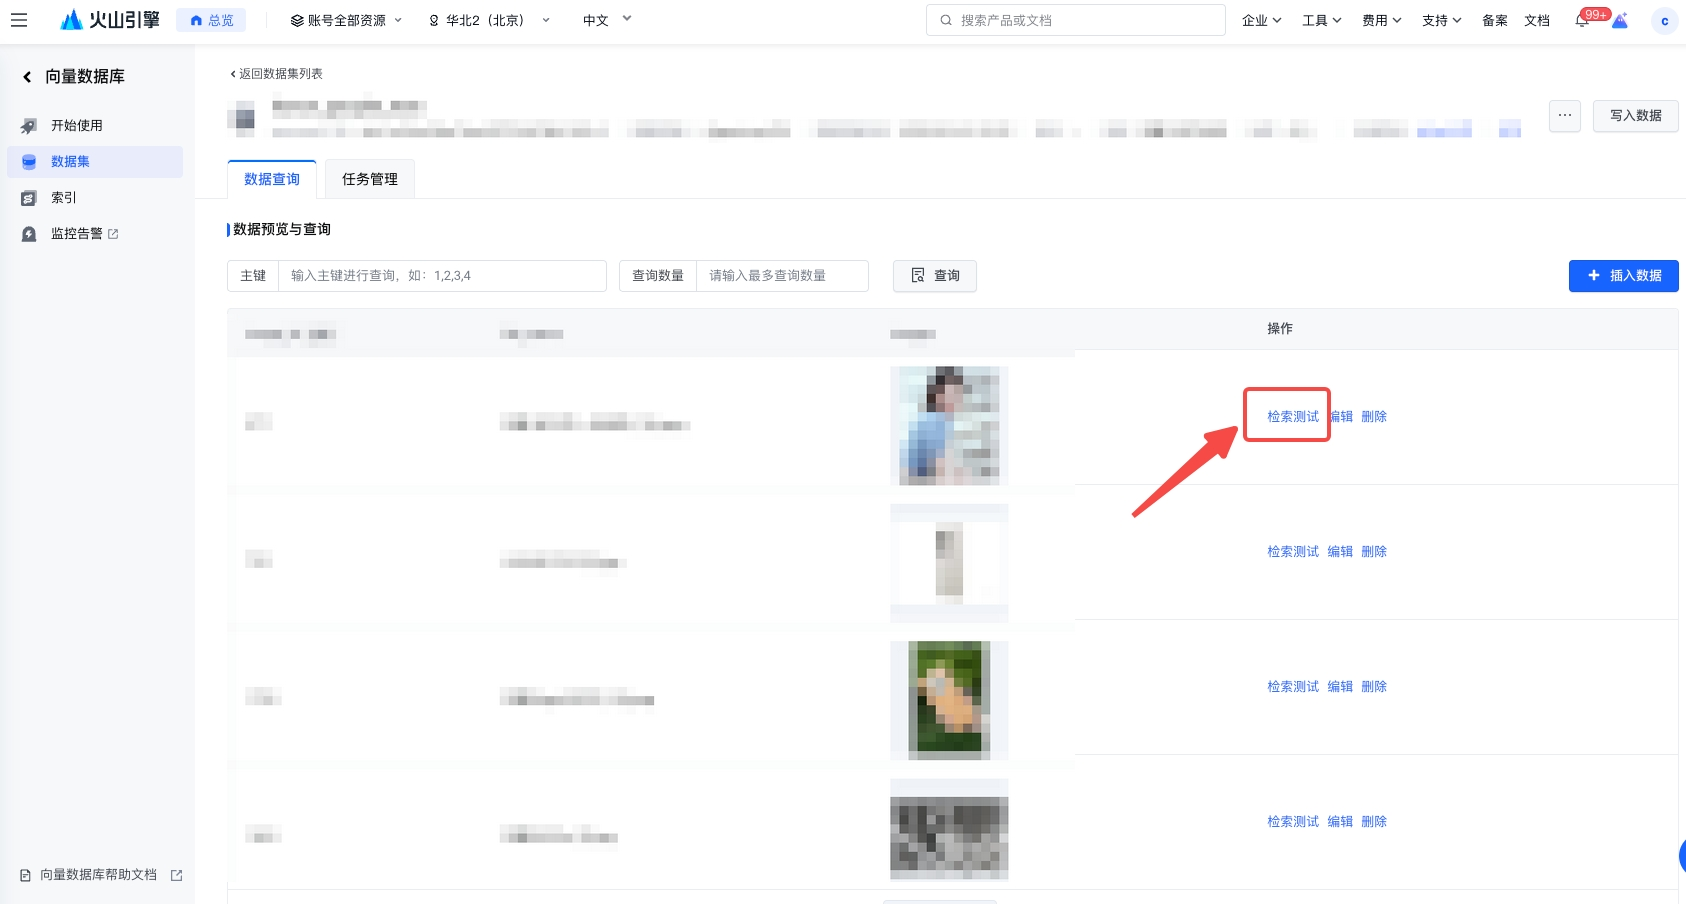Click the 数据预览与查询 section heading

pos(282,230)
